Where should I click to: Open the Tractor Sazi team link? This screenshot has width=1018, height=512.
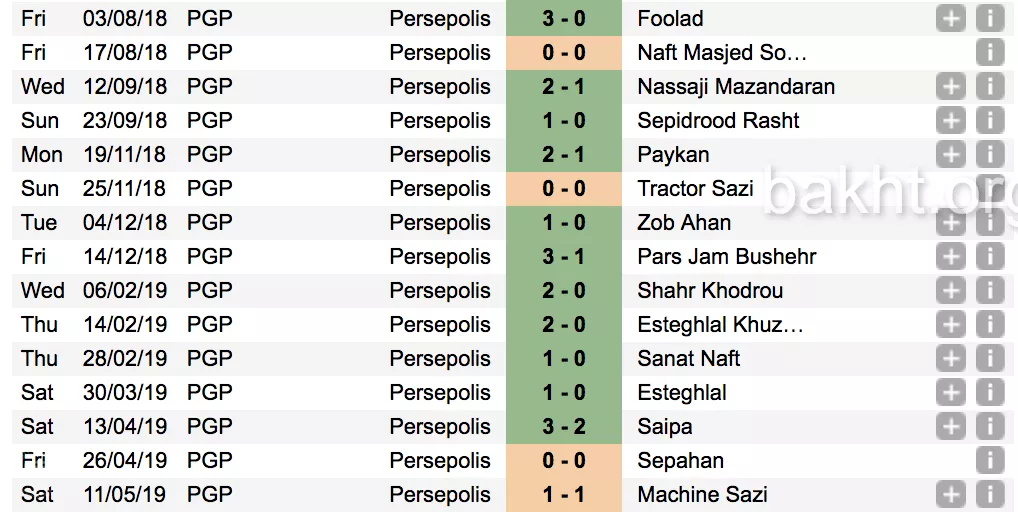tap(695, 188)
